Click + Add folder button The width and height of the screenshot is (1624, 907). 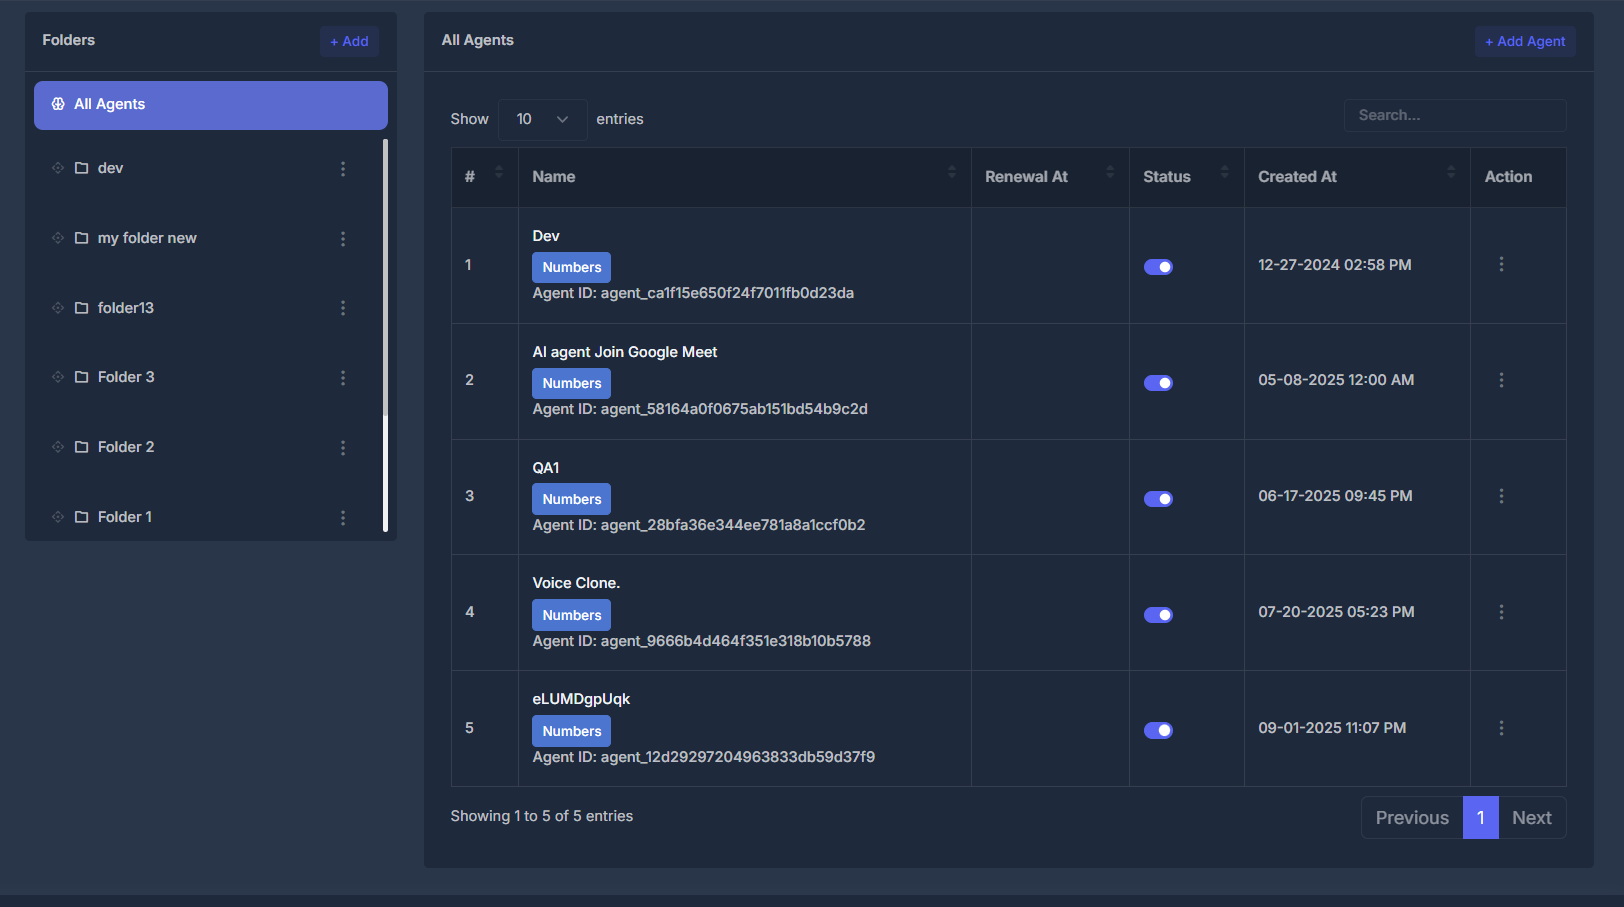click(349, 41)
